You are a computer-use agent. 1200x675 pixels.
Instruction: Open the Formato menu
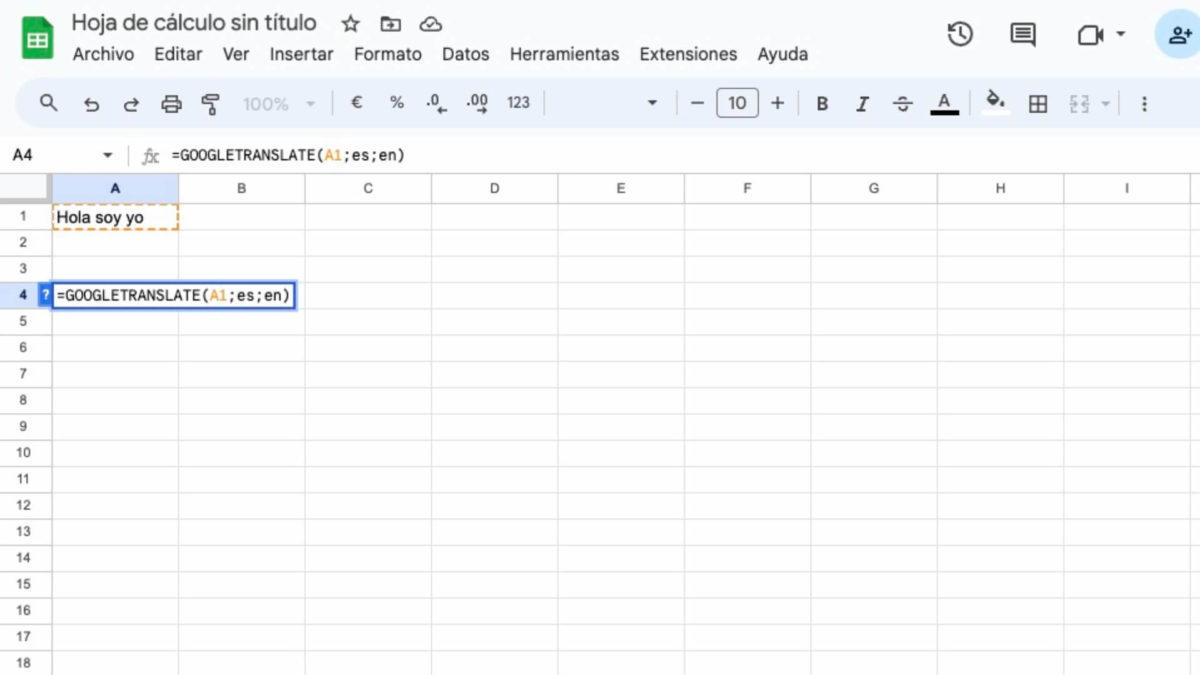388,54
